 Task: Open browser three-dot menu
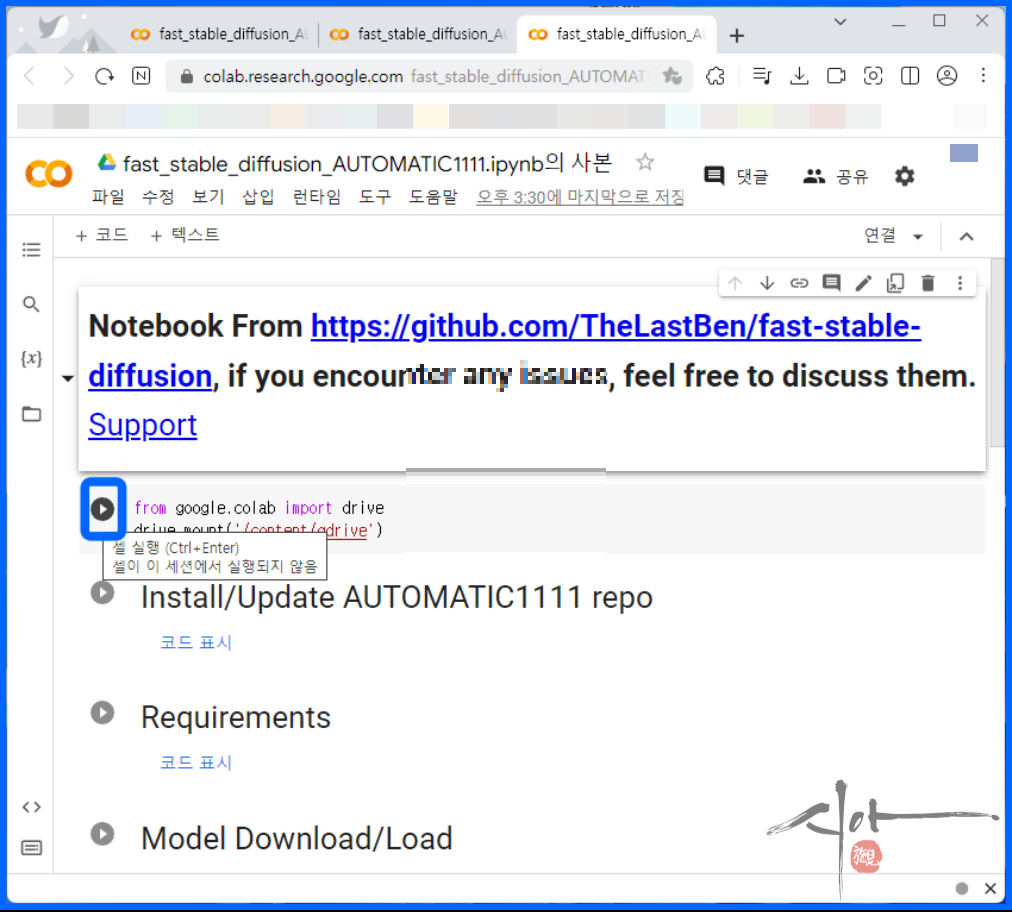tap(983, 76)
